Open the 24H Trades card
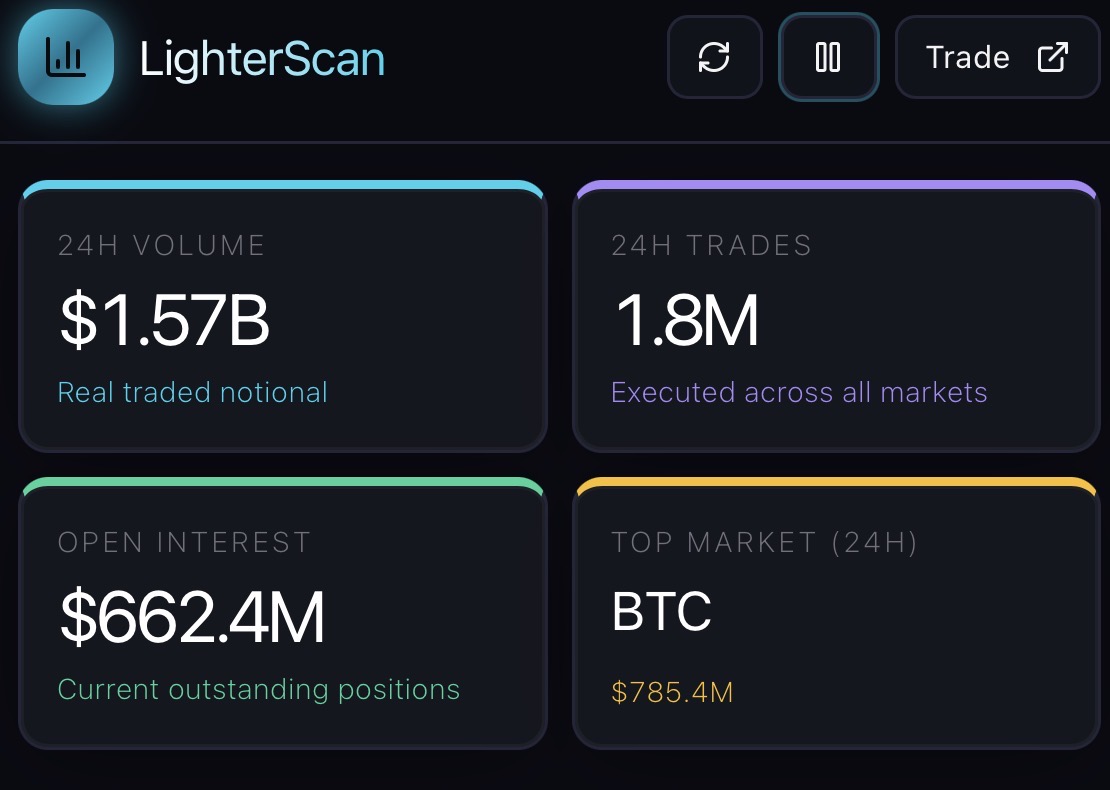 click(x=836, y=316)
